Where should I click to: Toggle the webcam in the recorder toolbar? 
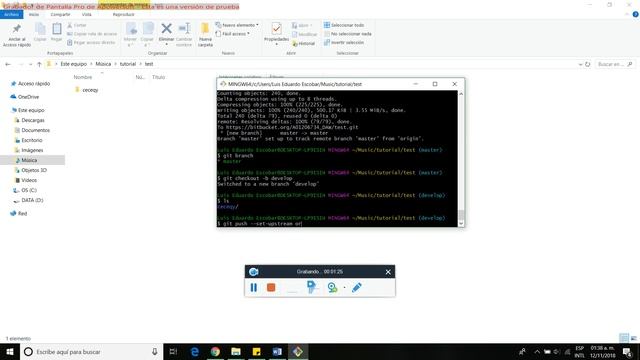pos(333,287)
